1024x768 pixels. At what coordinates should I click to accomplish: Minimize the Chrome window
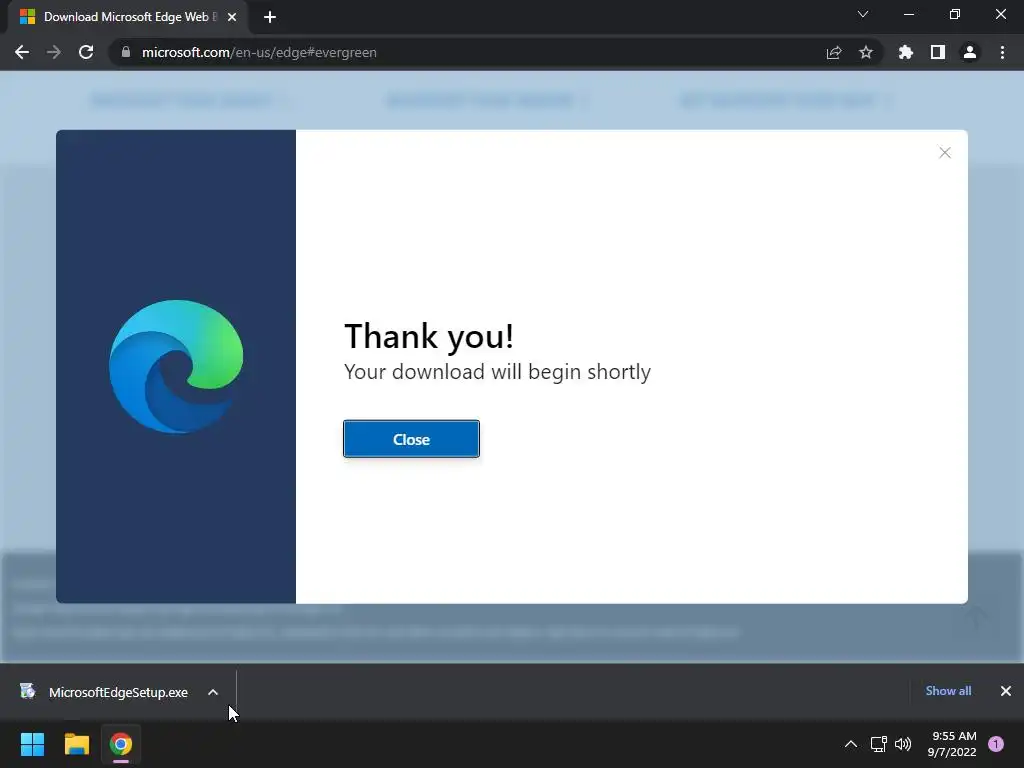point(908,14)
